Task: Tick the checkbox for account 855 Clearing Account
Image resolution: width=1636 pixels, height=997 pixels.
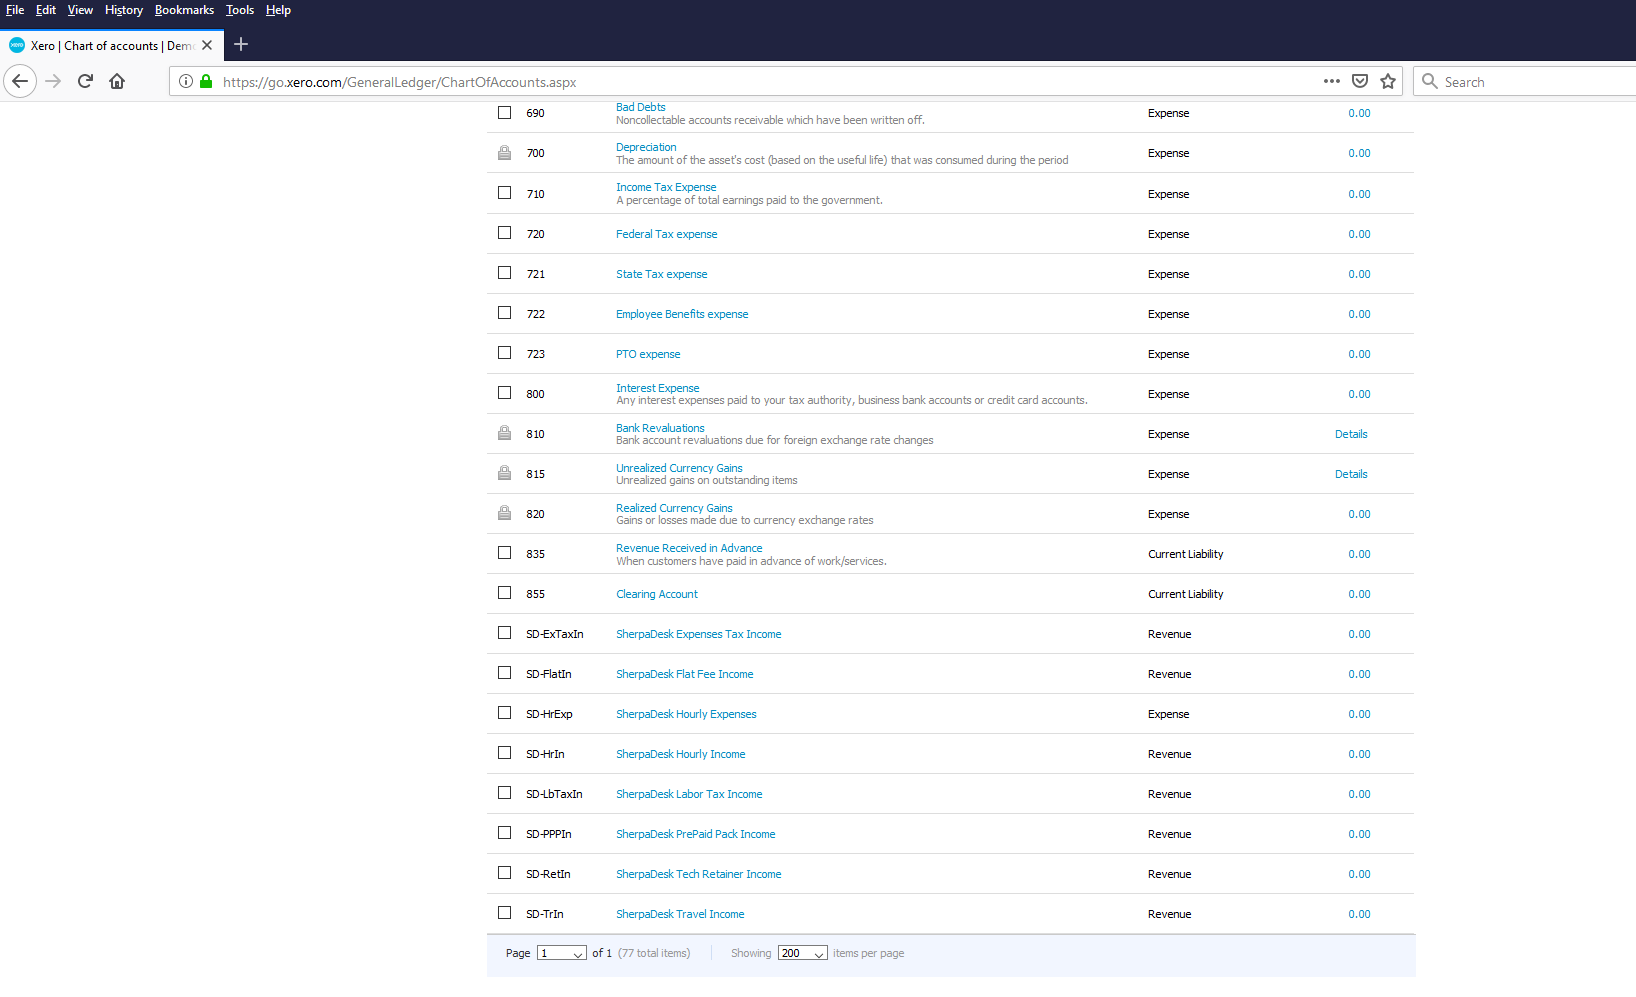Action: click(x=505, y=593)
